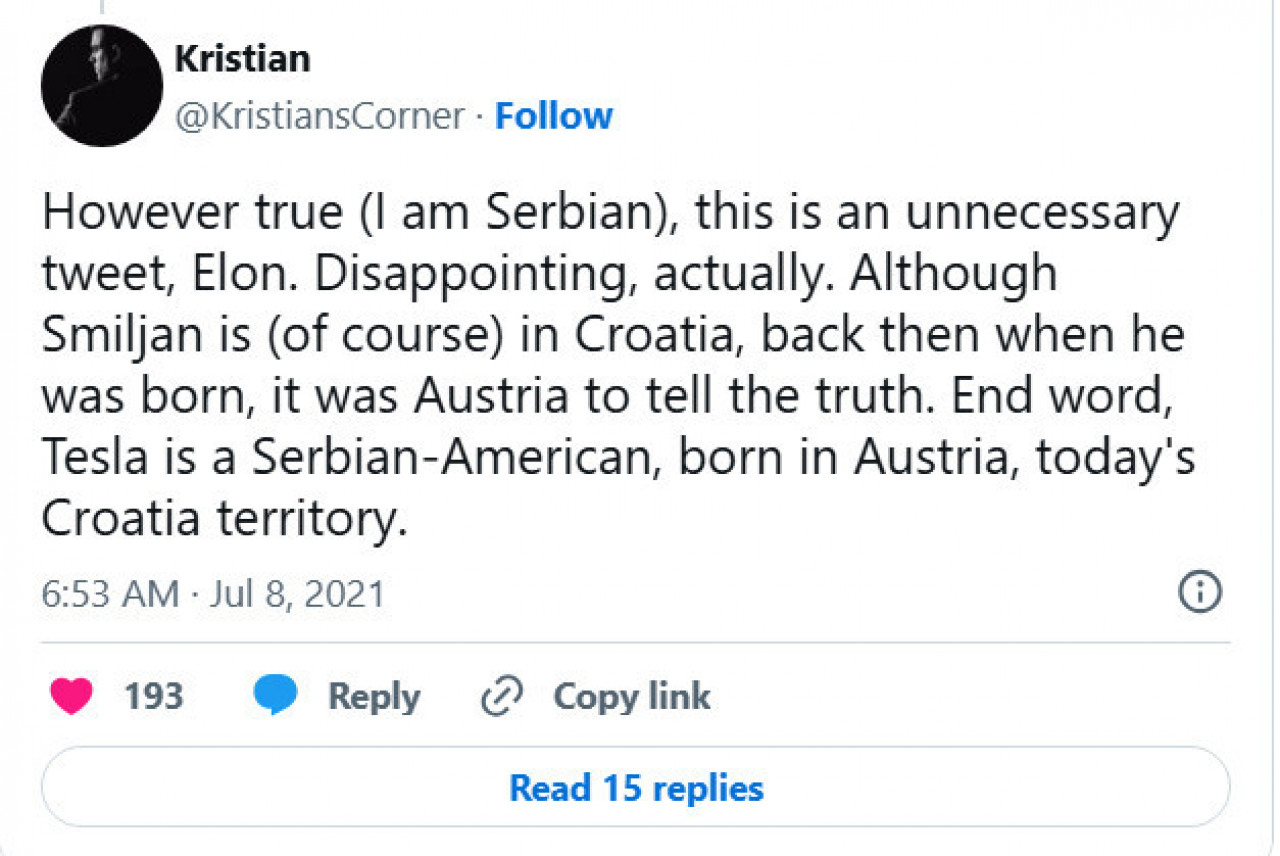The image size is (1280, 856).
Task: Click the 193 likes count
Action: point(154,696)
